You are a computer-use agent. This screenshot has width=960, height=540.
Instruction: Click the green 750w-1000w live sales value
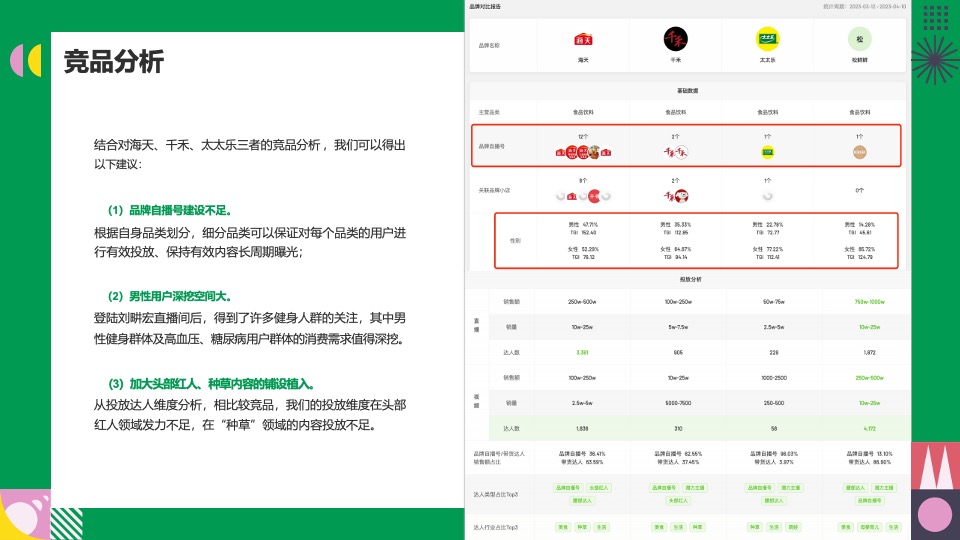869,302
